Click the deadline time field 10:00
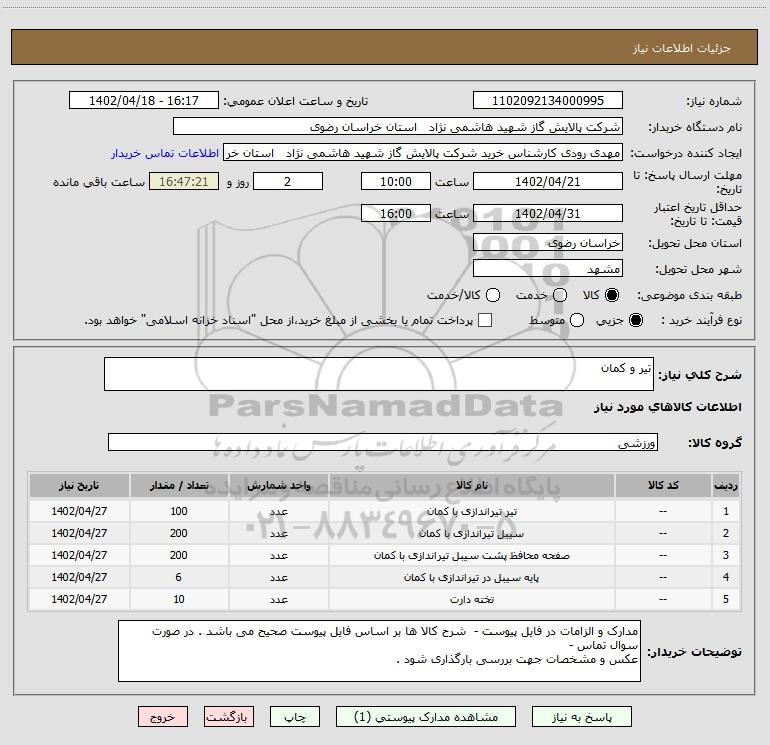Image resolution: width=770 pixels, height=745 pixels. (396, 181)
